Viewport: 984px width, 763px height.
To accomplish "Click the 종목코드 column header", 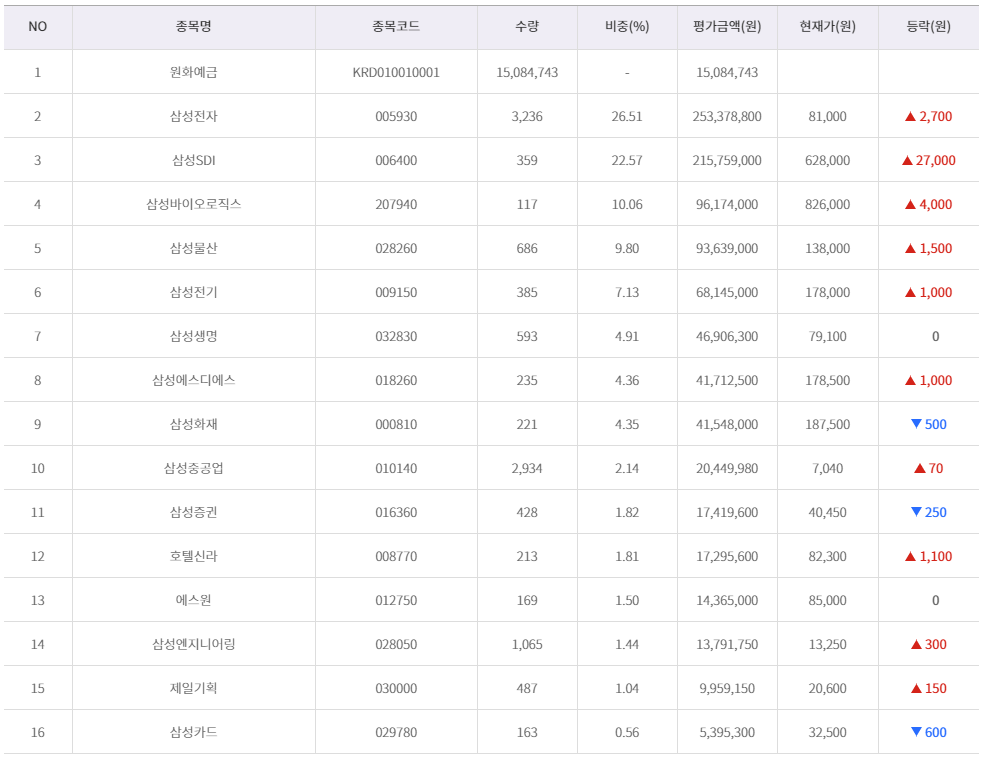I will coord(396,26).
